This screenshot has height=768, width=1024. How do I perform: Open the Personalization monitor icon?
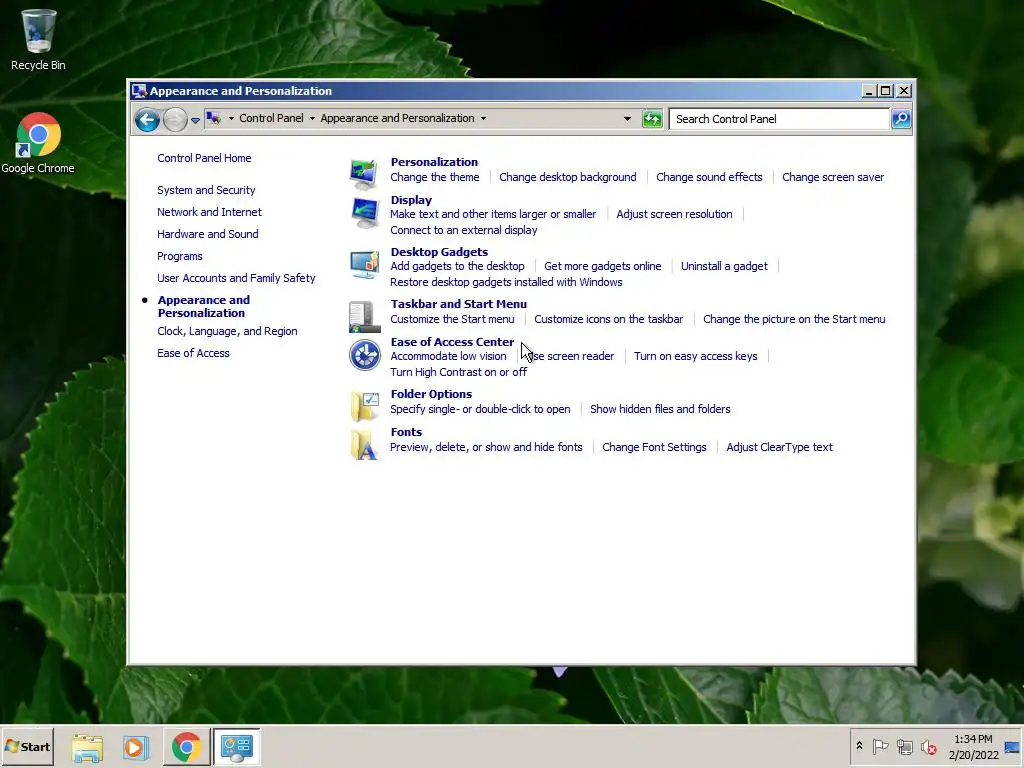(364, 173)
